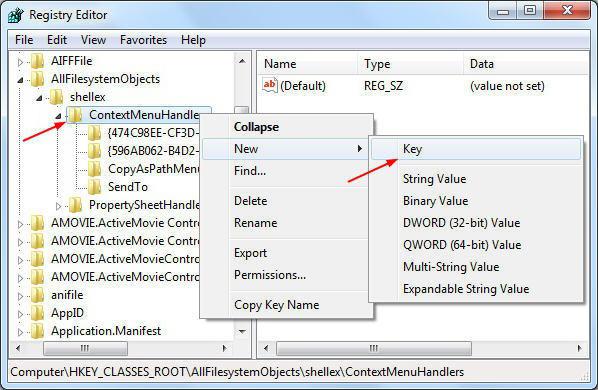Choose Export in the context menu
Screen dimensions: 598x390
(287, 253)
